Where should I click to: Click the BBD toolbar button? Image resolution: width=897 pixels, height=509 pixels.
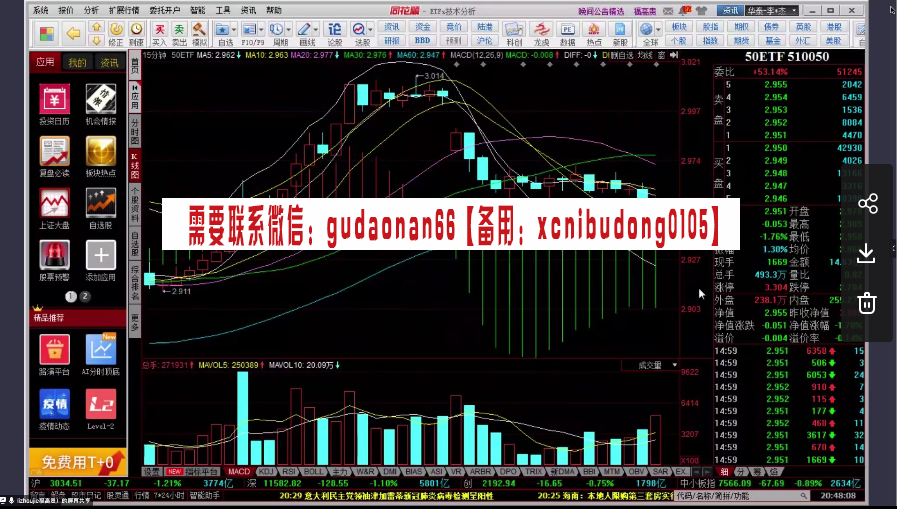(x=422, y=41)
